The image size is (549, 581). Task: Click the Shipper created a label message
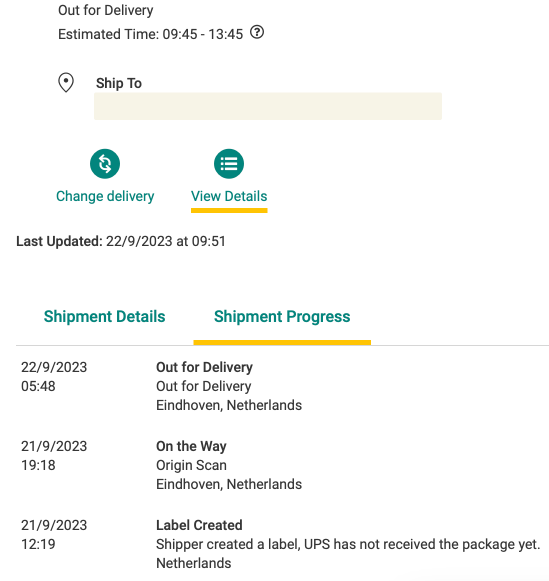pyautogui.click(x=348, y=544)
